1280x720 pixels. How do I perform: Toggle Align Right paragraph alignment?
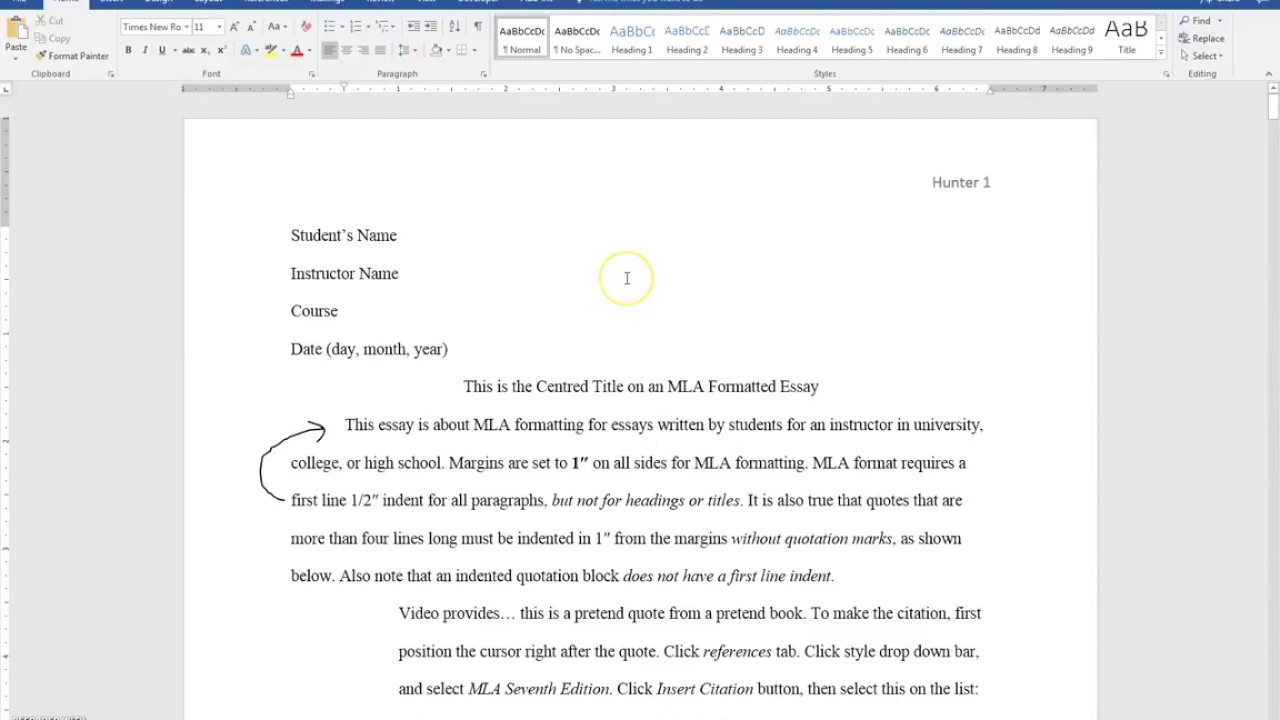(x=363, y=50)
